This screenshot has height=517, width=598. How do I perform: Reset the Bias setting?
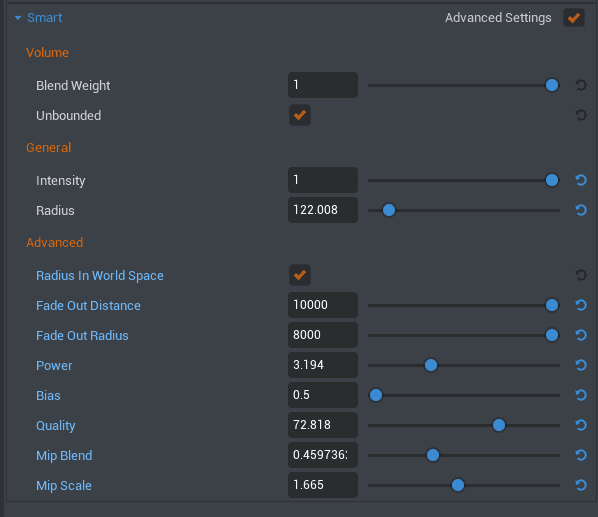[581, 395]
